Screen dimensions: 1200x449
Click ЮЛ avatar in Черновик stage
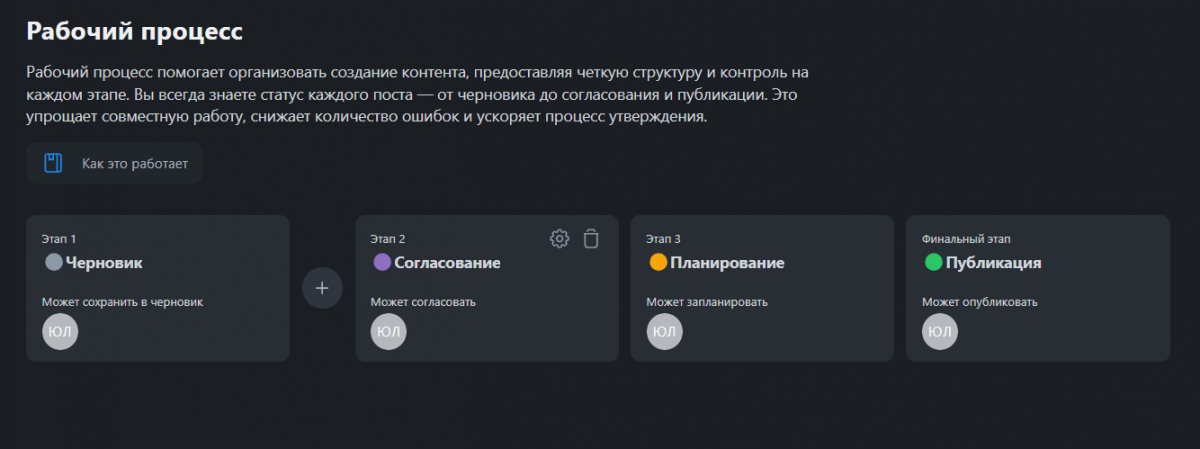(x=60, y=332)
